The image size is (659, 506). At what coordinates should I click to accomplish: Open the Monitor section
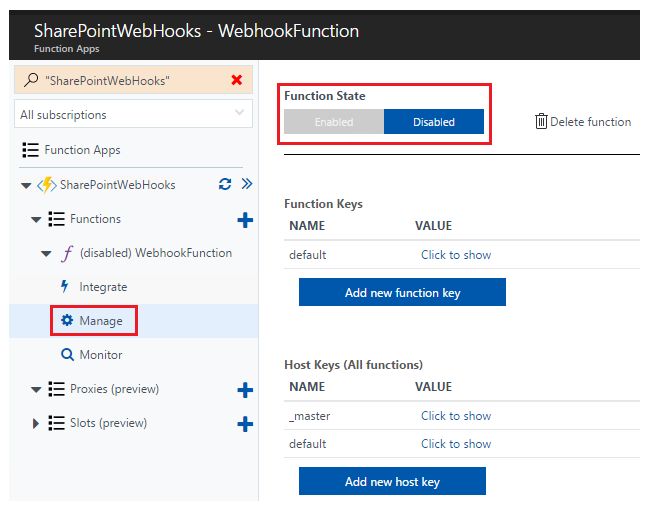coord(101,355)
